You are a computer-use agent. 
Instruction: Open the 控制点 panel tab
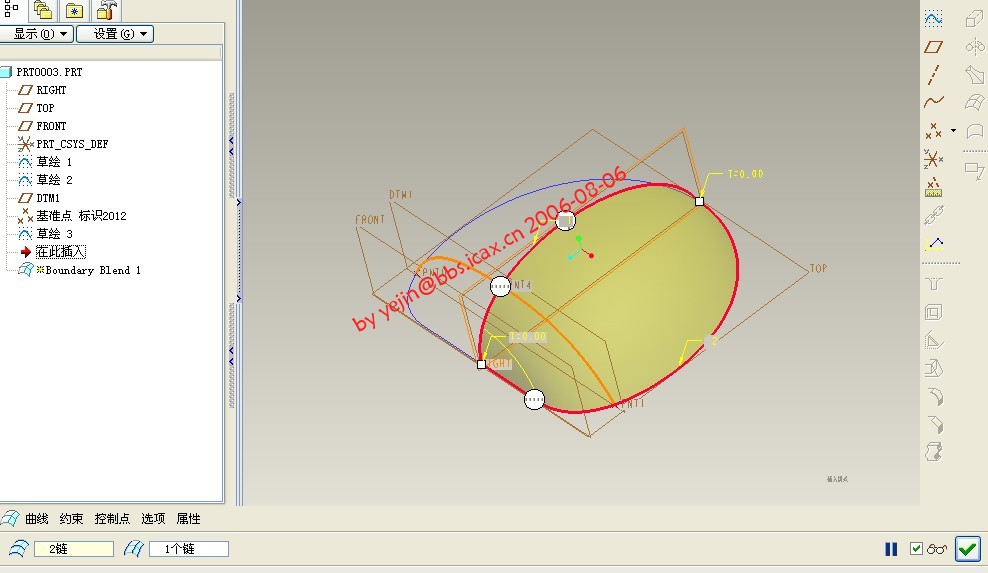coord(112,519)
